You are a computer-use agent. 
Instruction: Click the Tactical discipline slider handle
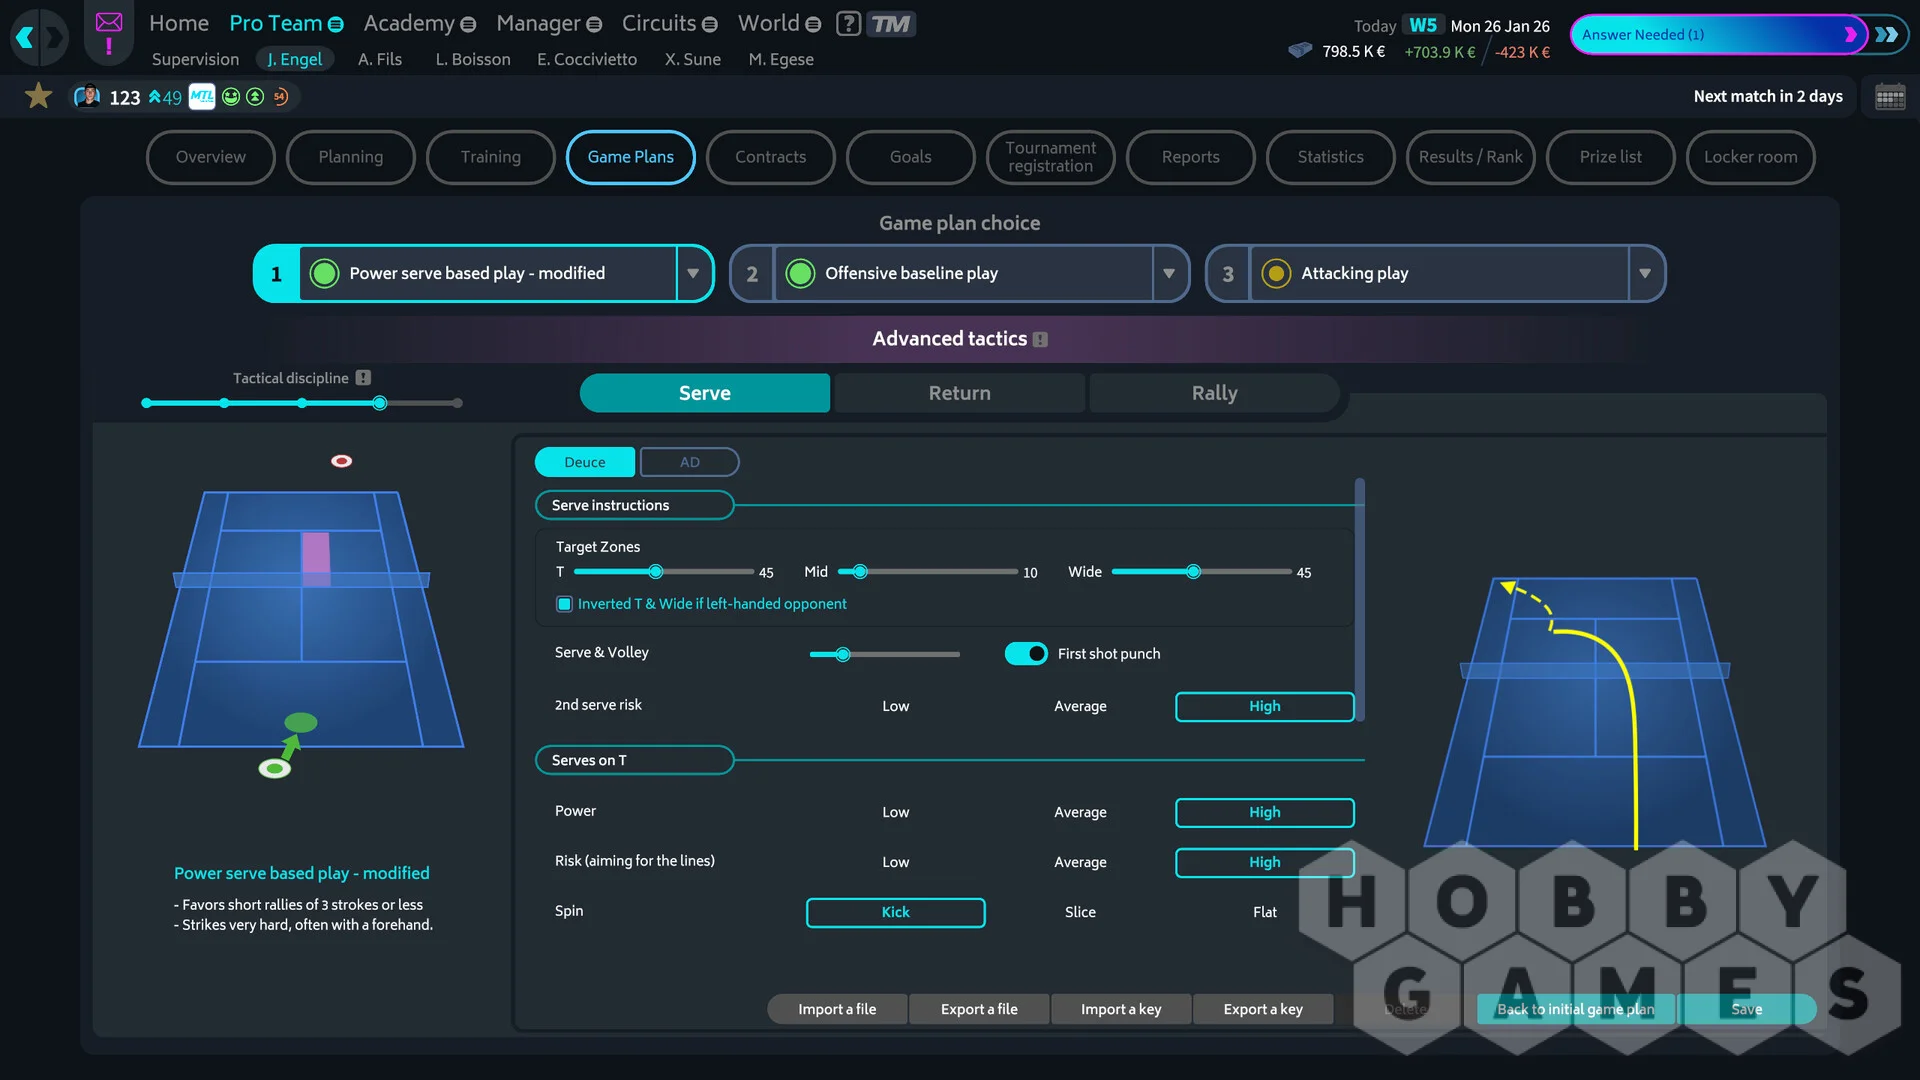coord(380,403)
